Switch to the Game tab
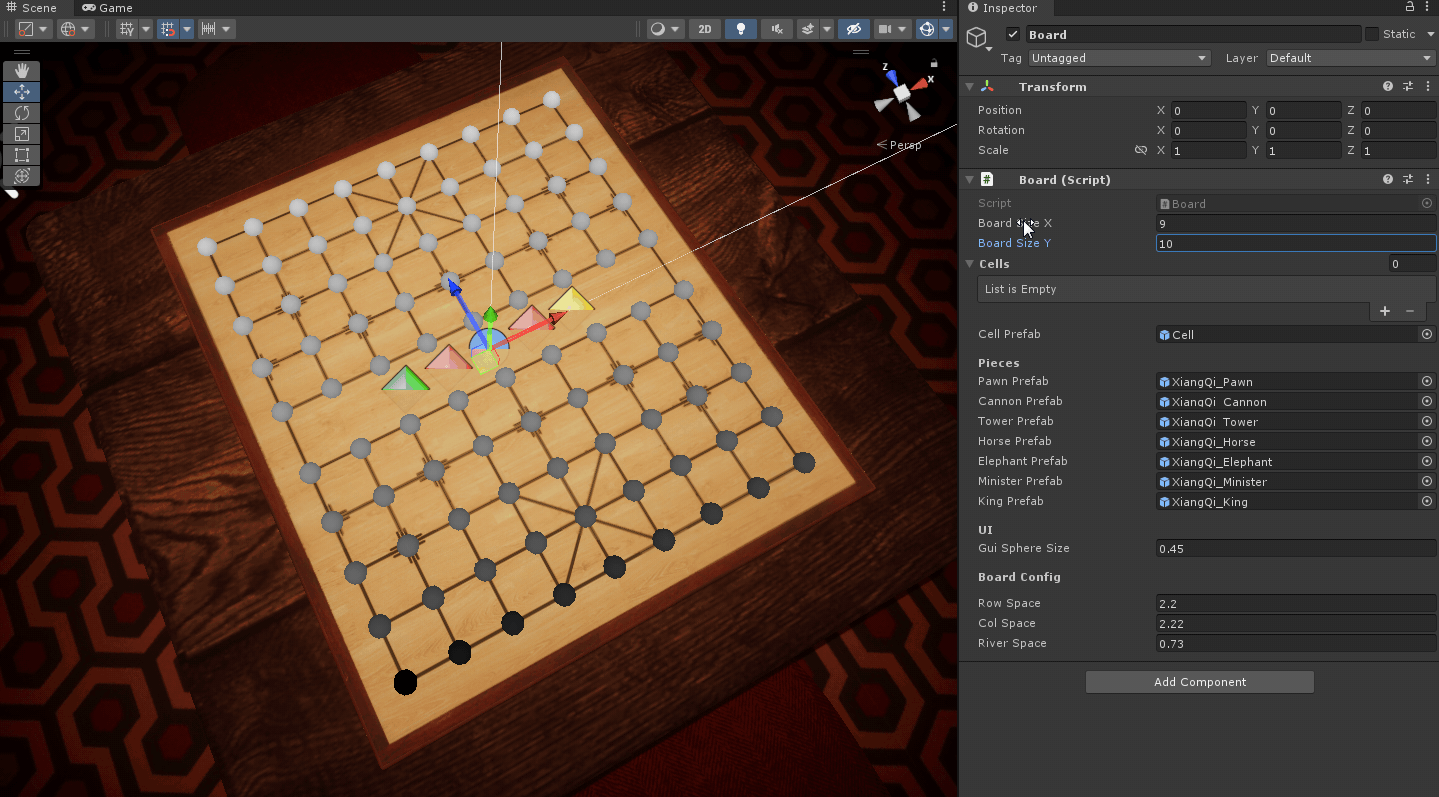The width and height of the screenshot is (1439, 797). (x=106, y=8)
